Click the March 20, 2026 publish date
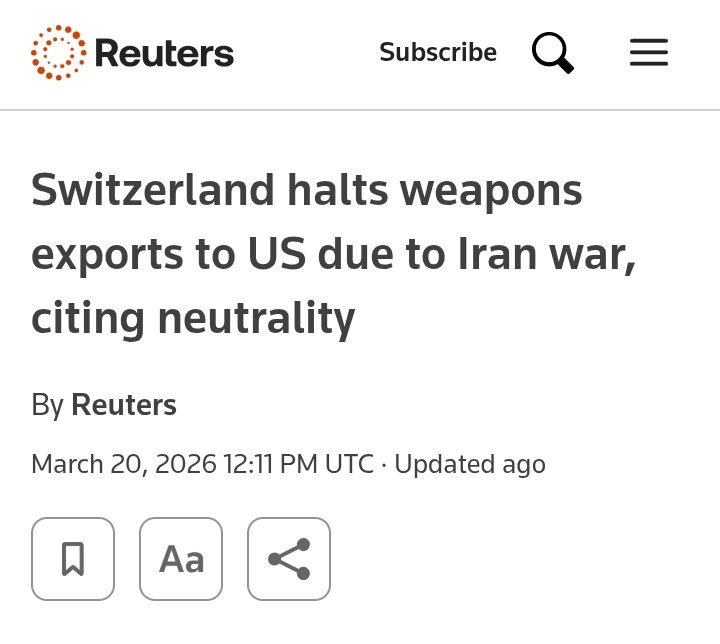720x644 pixels. coord(124,464)
